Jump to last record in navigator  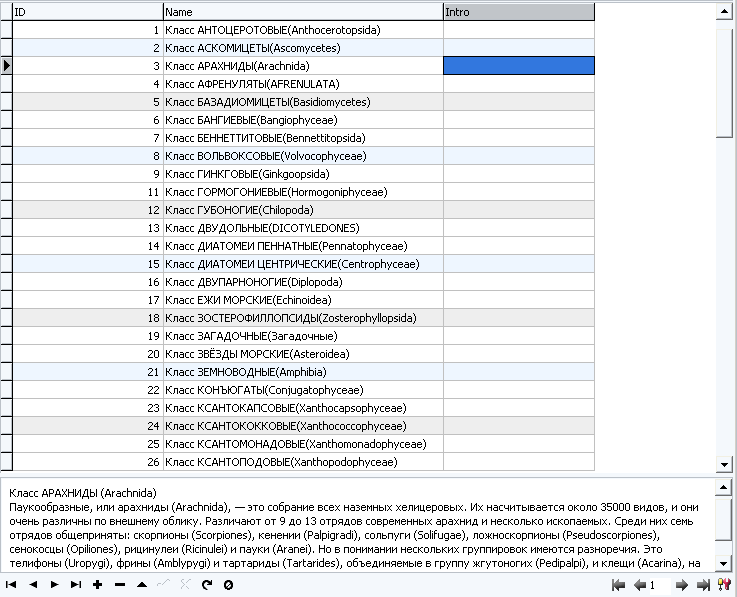point(76,584)
